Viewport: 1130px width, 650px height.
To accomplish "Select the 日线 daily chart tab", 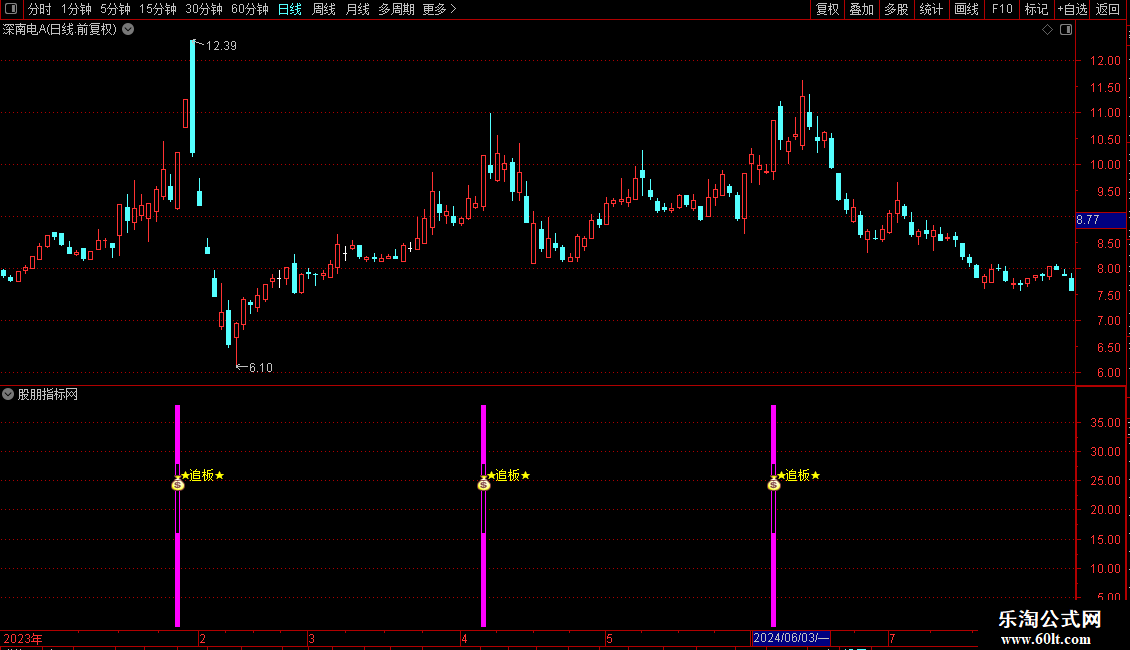I will click(290, 9).
